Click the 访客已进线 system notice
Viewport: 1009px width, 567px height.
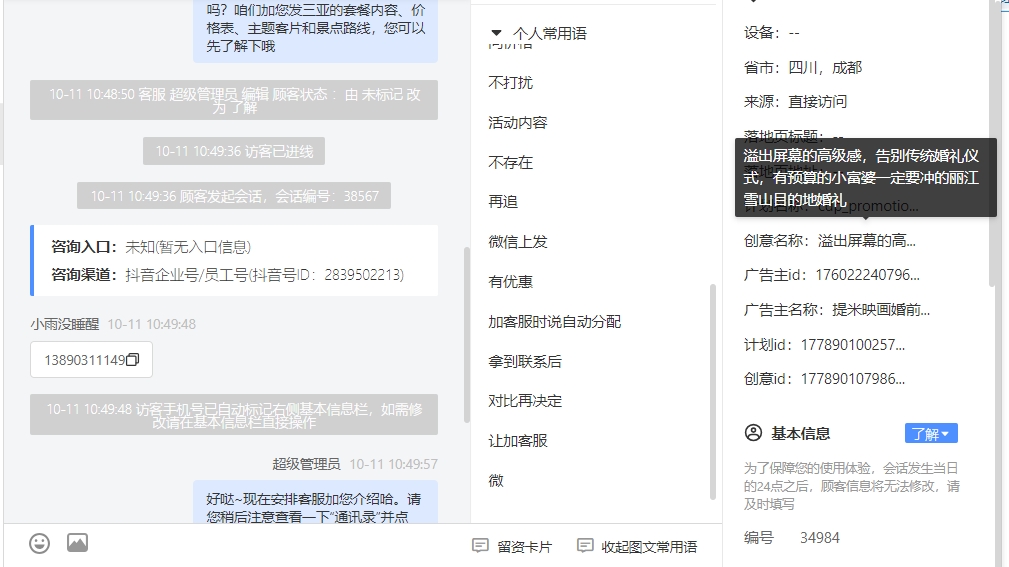tap(234, 151)
